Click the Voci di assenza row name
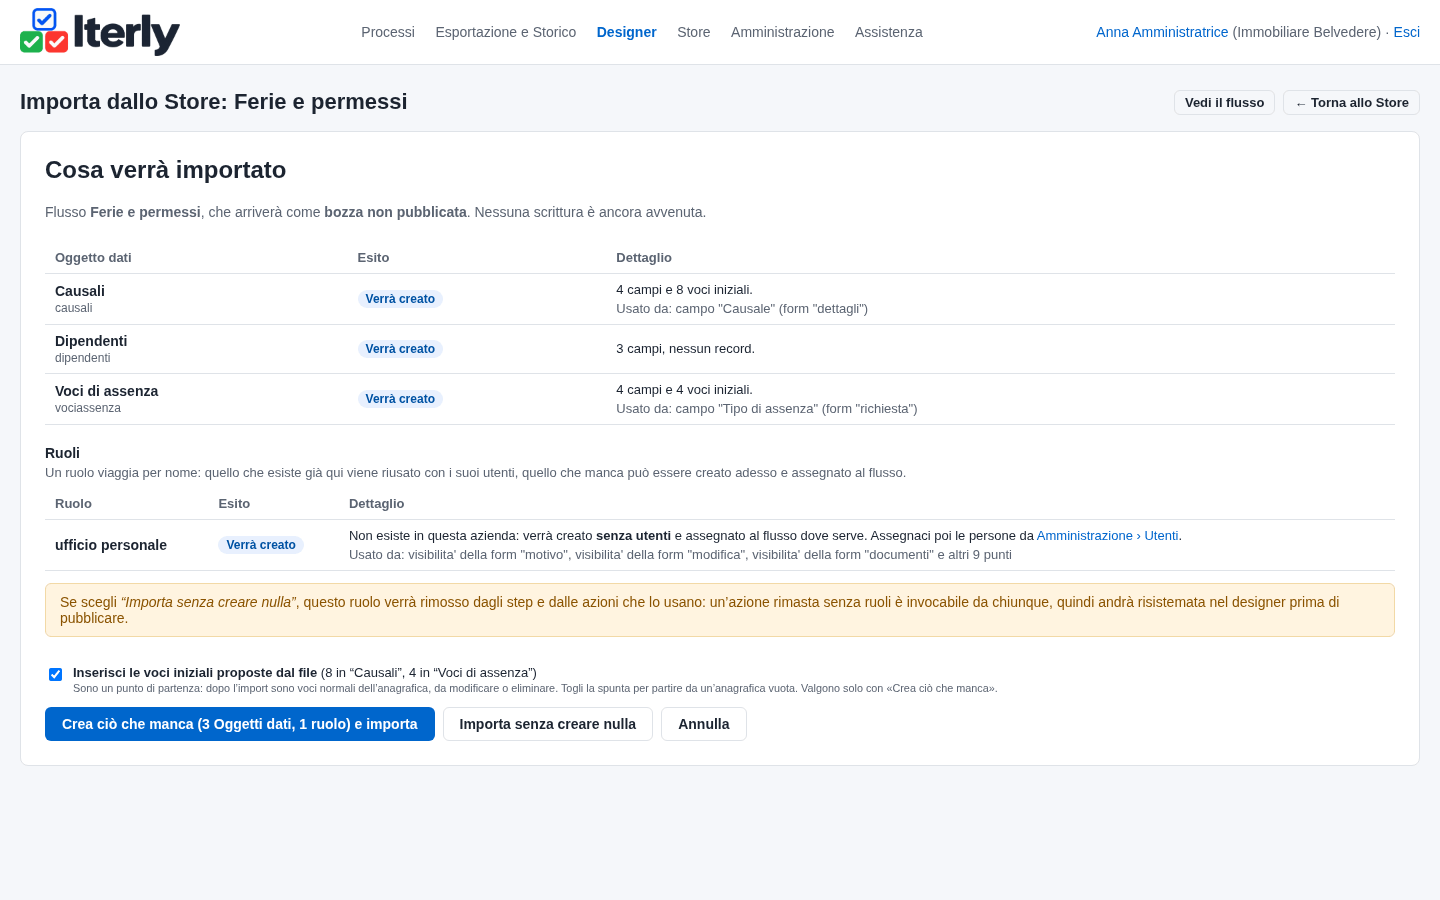Viewport: 1440px width, 900px height. pyautogui.click(x=107, y=391)
